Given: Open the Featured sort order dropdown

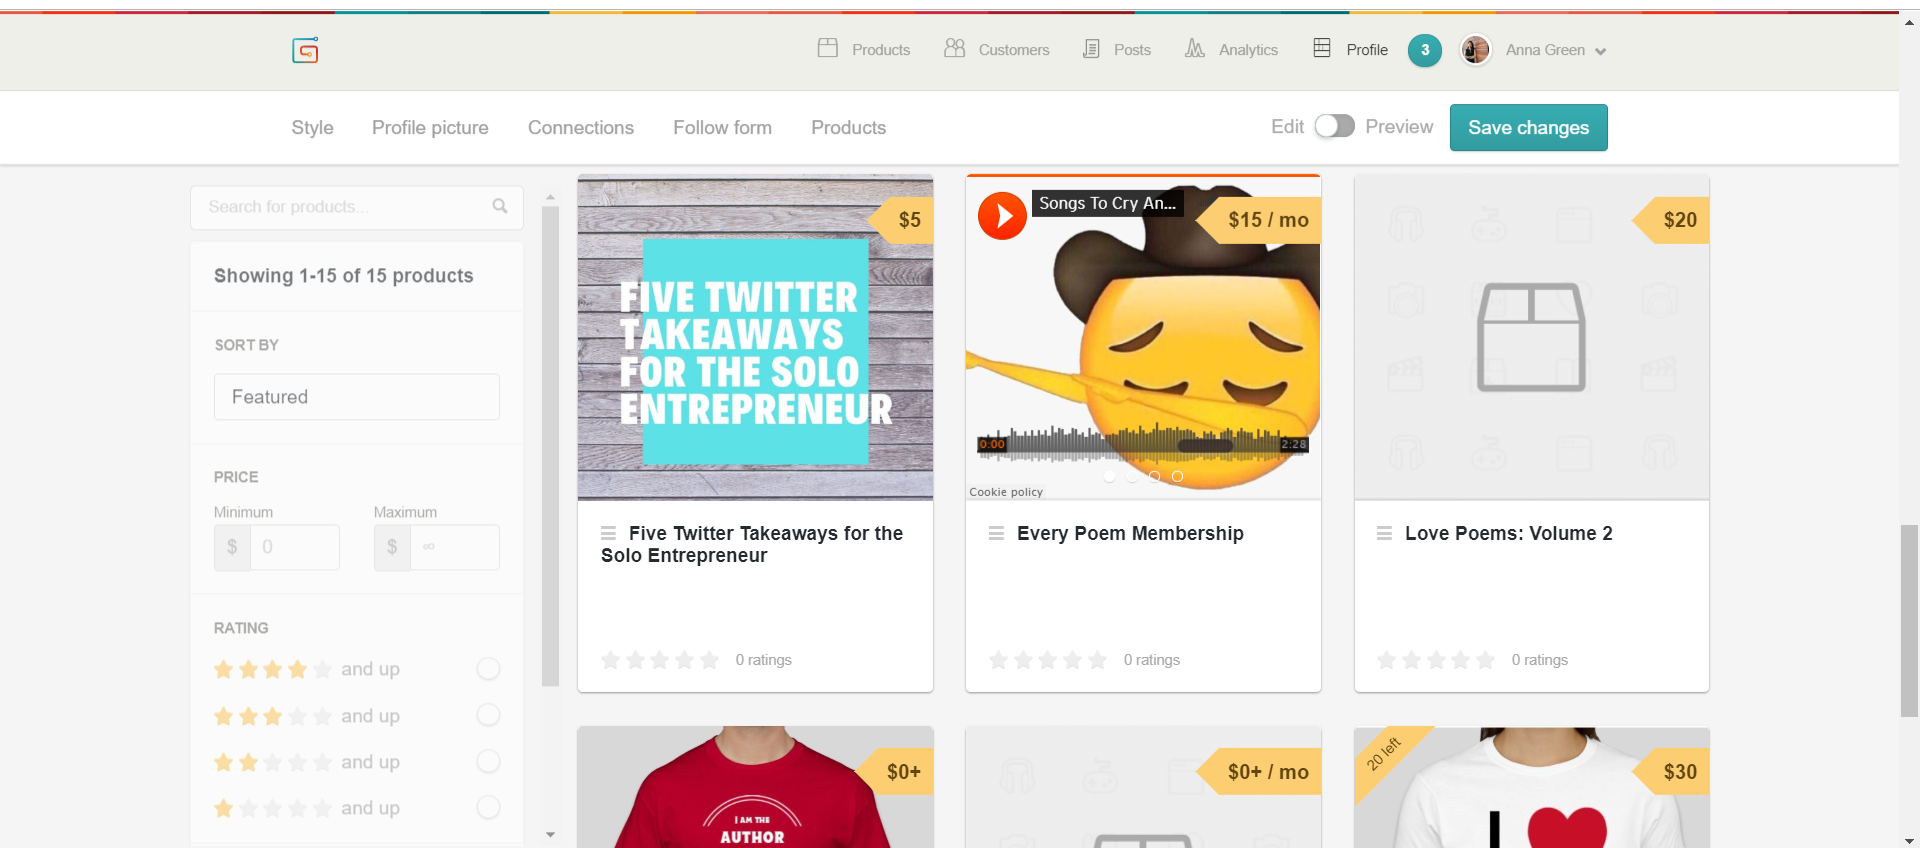Looking at the screenshot, I should point(356,396).
